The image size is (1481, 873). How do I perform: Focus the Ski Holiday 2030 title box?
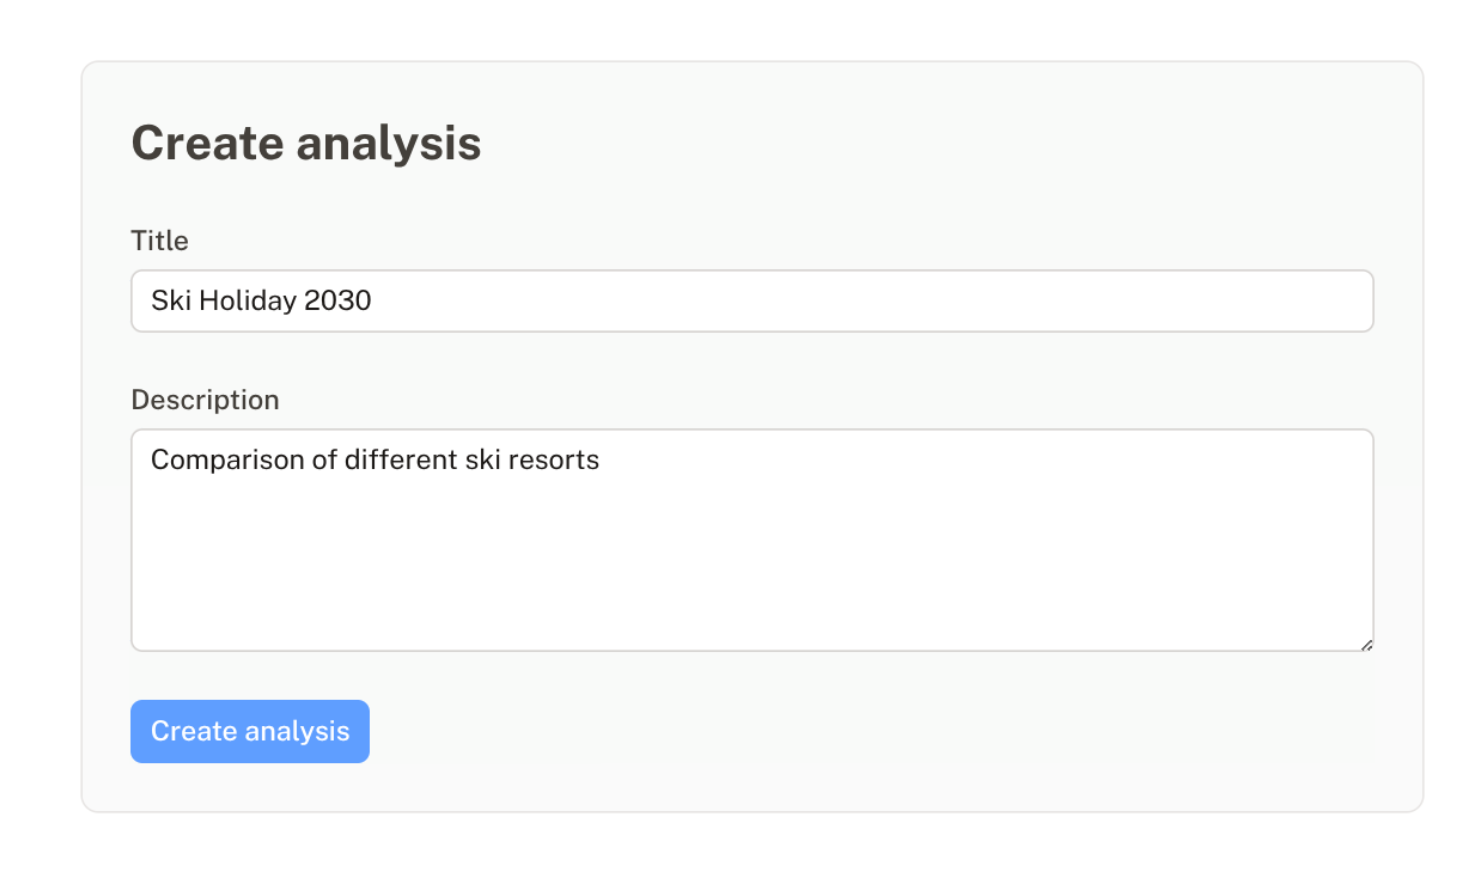click(750, 300)
